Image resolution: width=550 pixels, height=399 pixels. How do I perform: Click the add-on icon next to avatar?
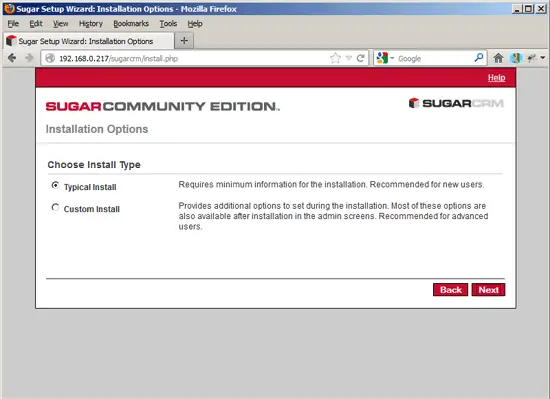pyautogui.click(x=532, y=58)
